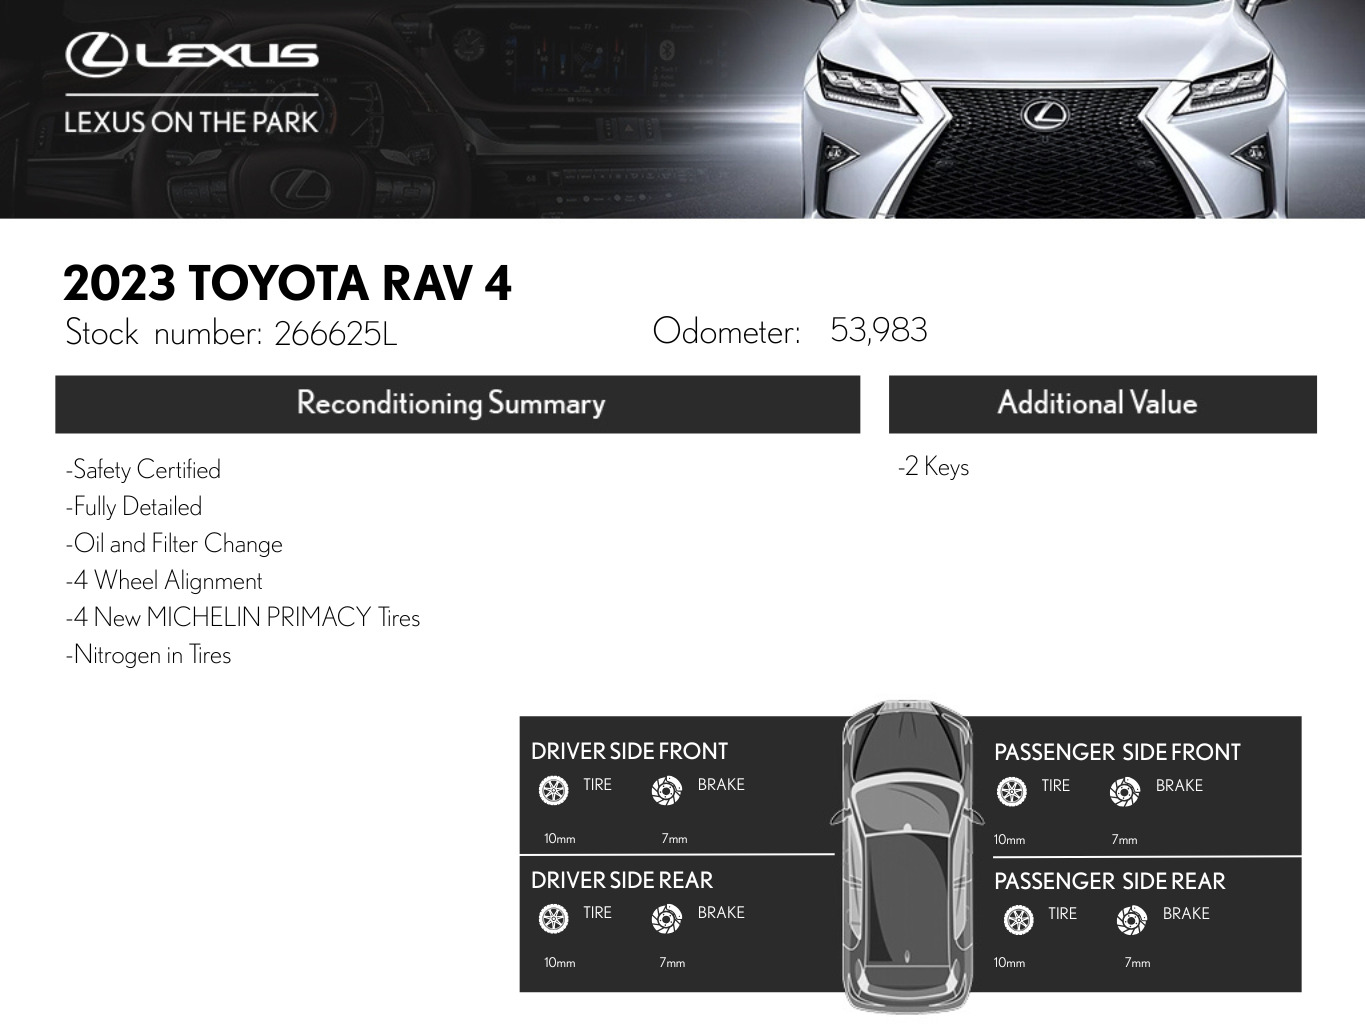Click the passenger side rear brake icon
This screenshot has width=1365, height=1024.
(x=1131, y=919)
